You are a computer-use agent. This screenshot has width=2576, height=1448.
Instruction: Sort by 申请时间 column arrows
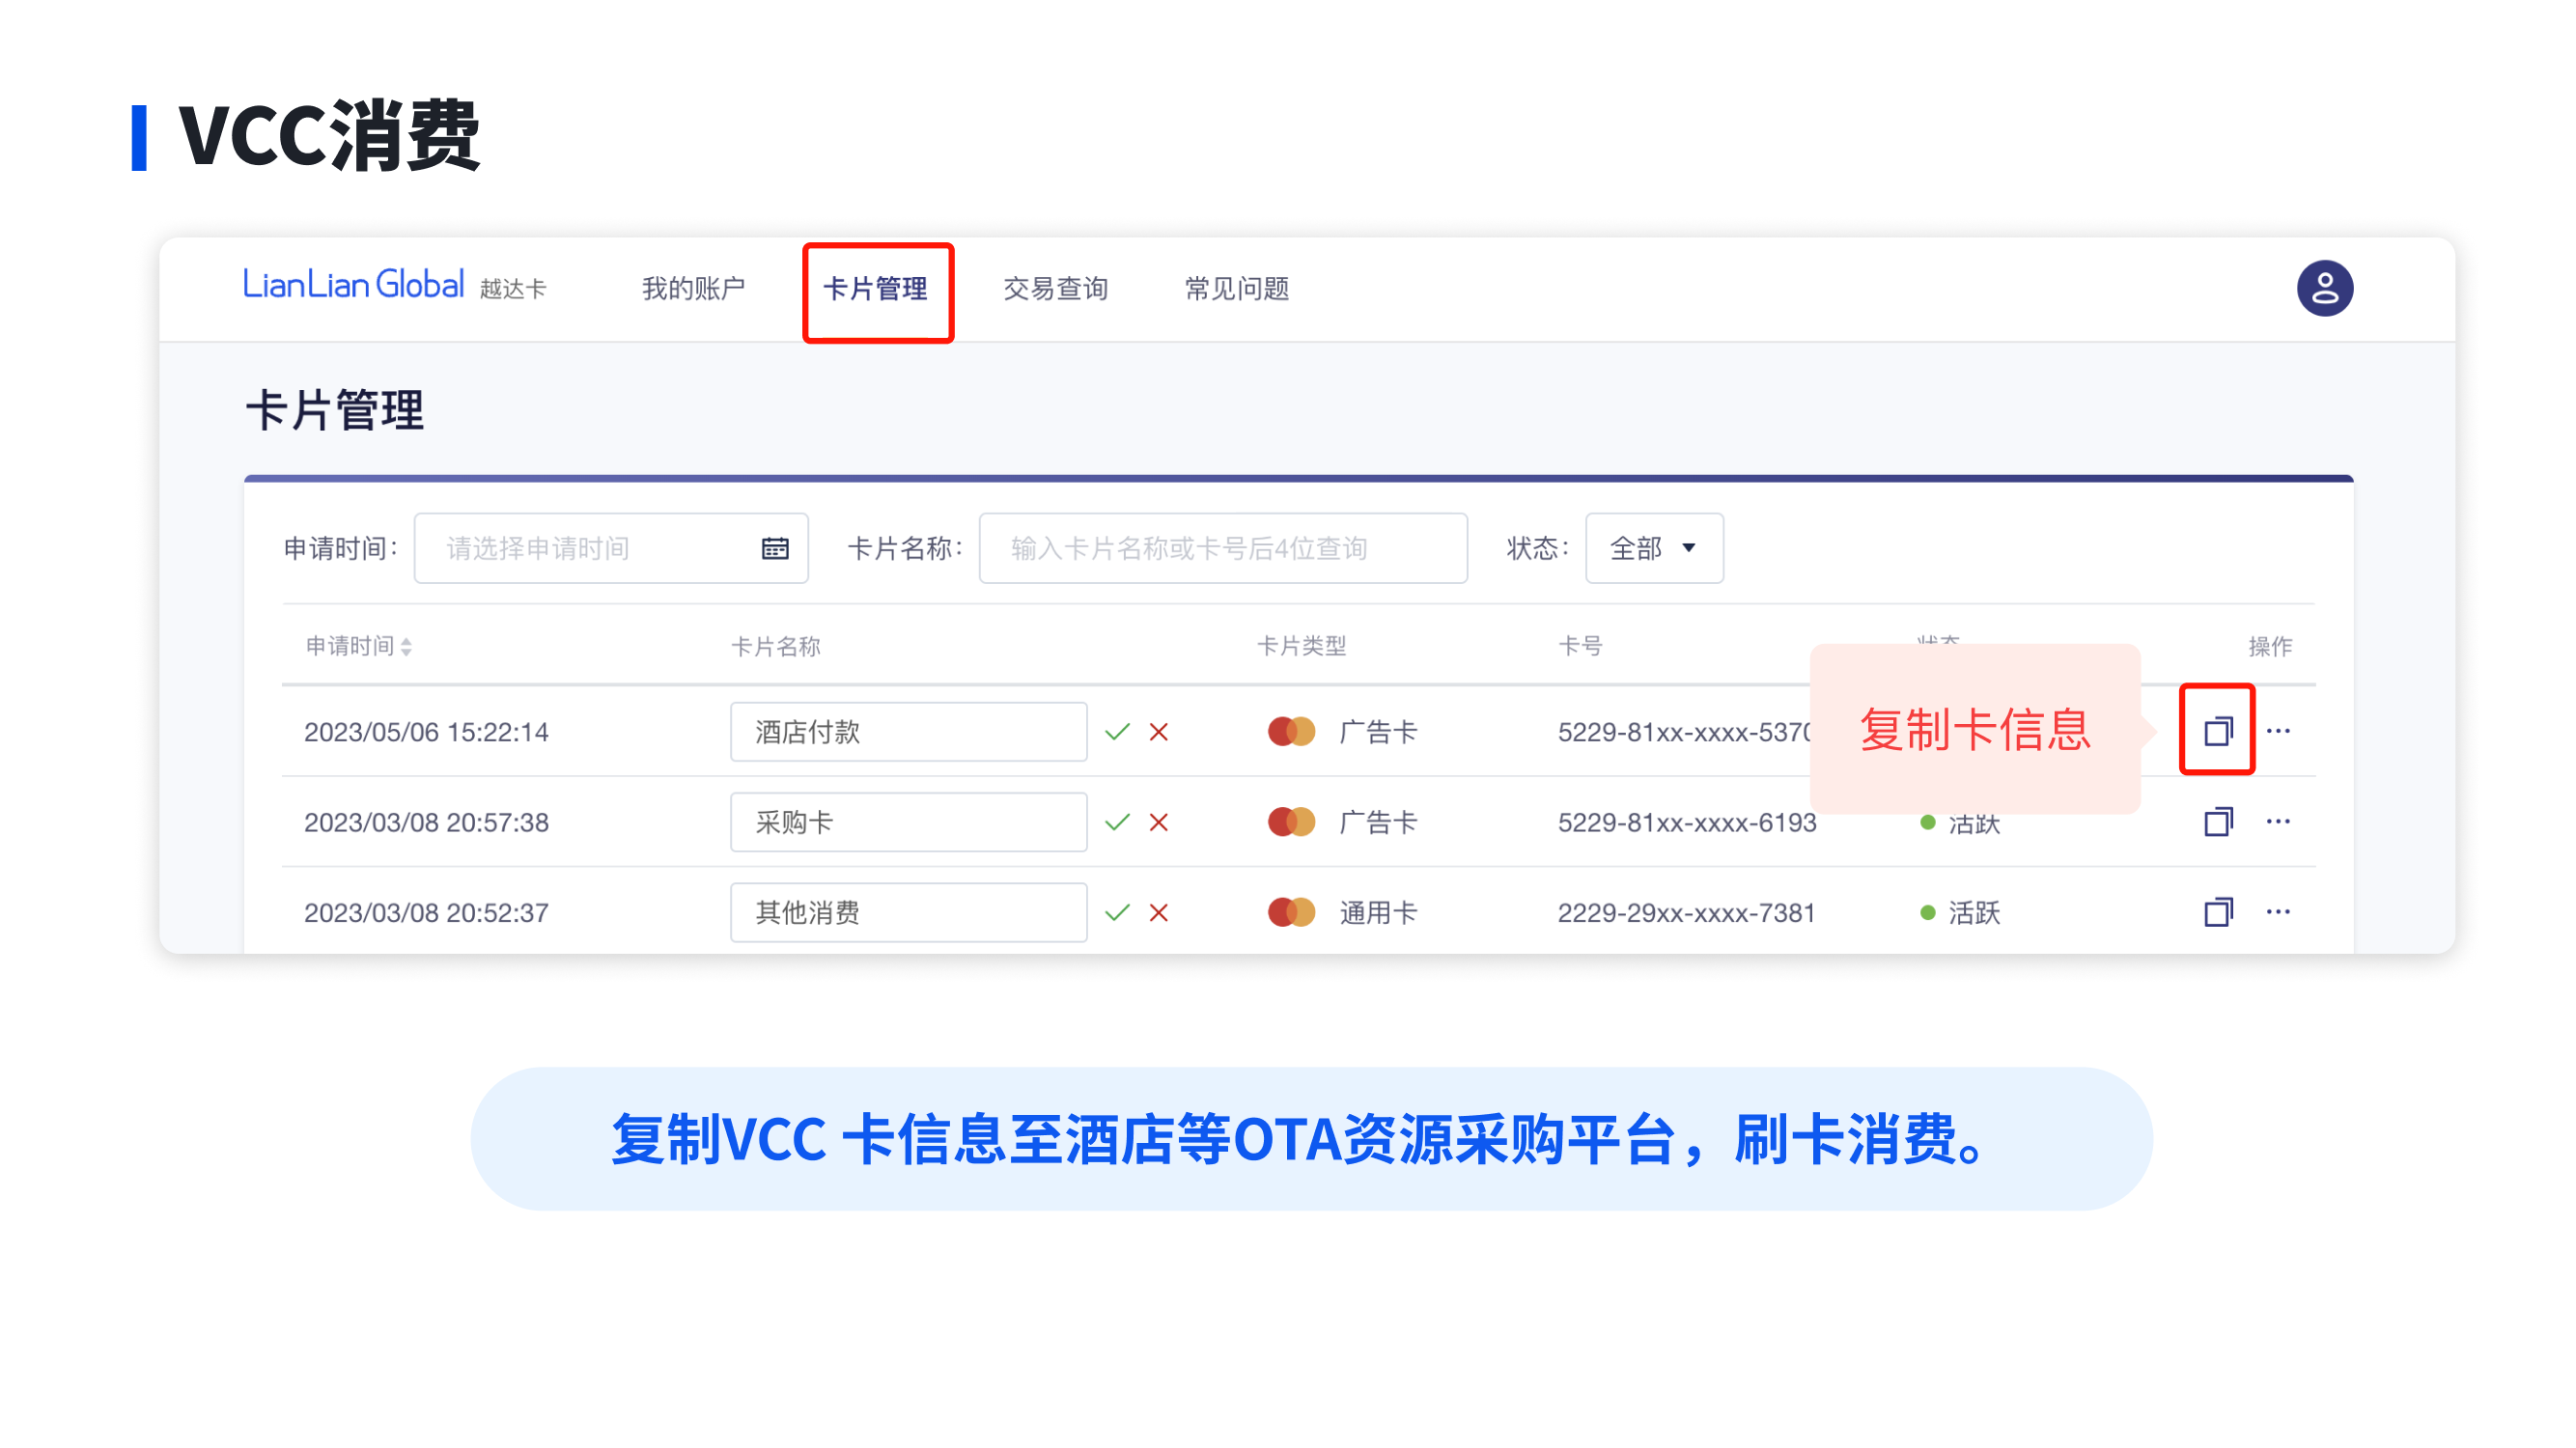click(406, 647)
